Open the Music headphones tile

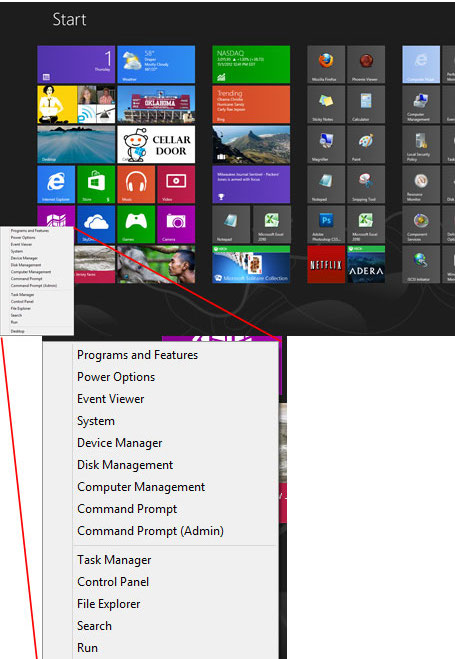136,185
